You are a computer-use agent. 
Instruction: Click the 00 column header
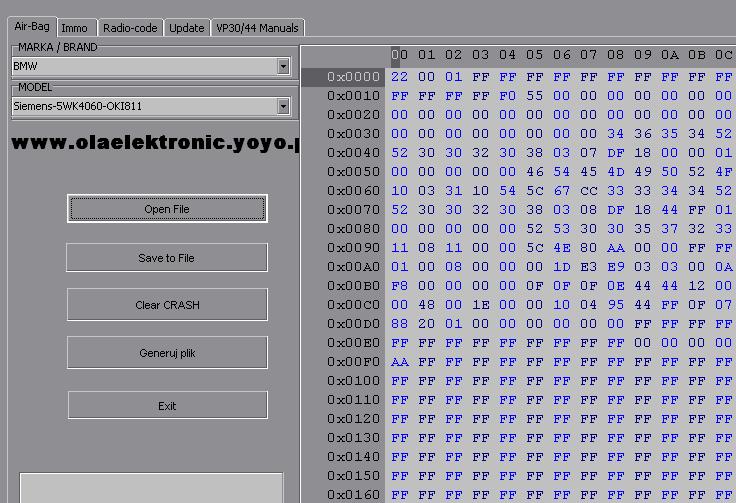tap(399, 55)
